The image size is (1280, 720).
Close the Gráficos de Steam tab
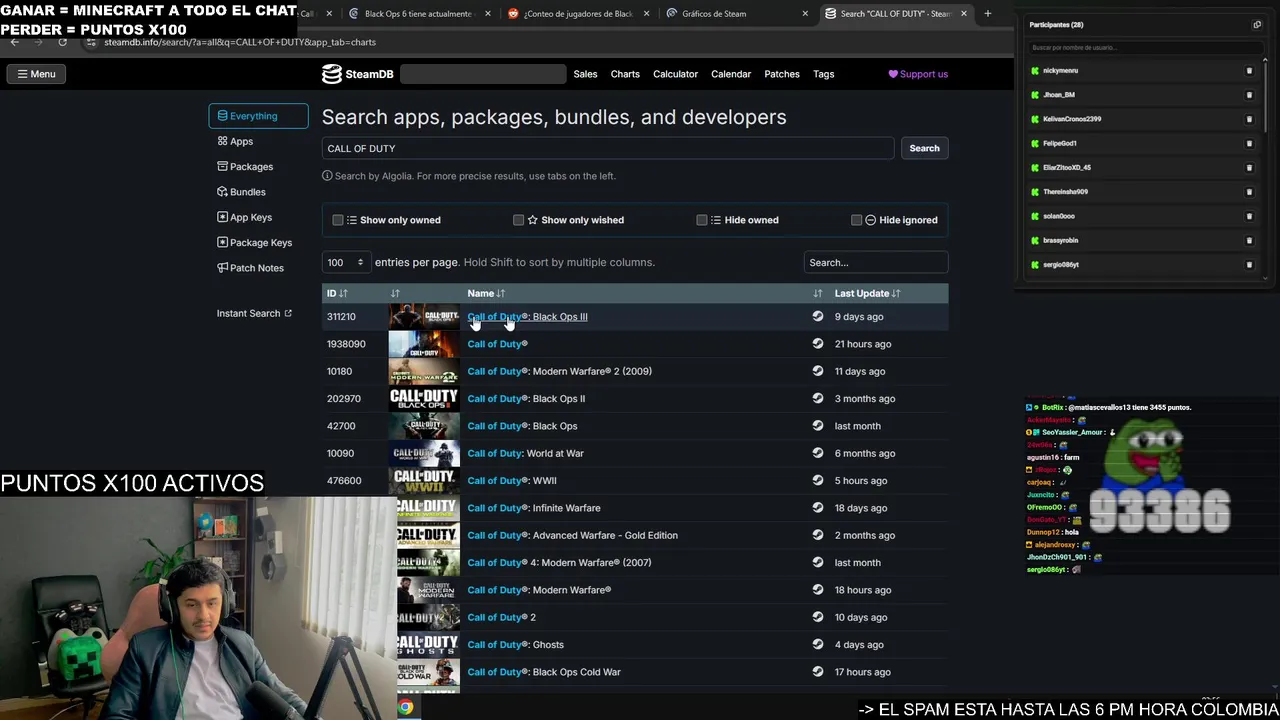(805, 14)
